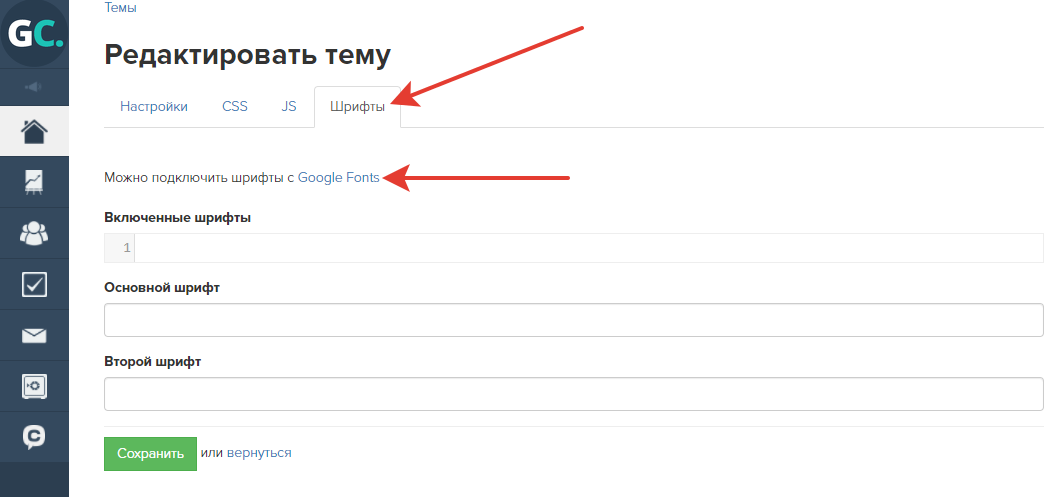
Task: Click the green Сохранить button
Action: pyautogui.click(x=151, y=454)
